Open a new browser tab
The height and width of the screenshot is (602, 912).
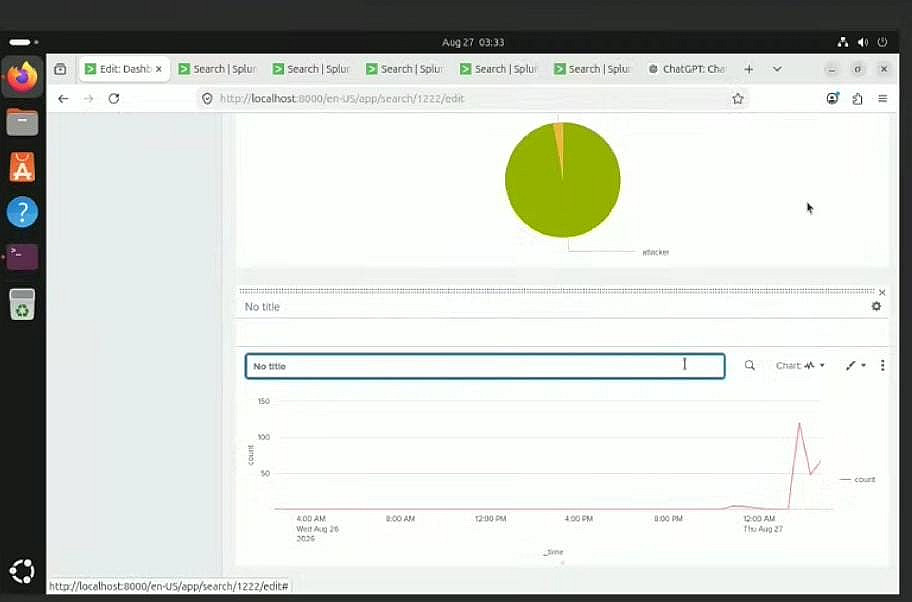[749, 69]
